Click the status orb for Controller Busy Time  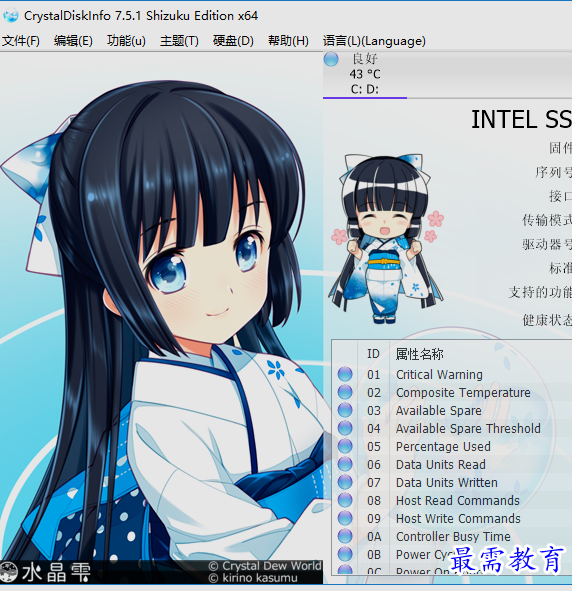[x=345, y=536]
